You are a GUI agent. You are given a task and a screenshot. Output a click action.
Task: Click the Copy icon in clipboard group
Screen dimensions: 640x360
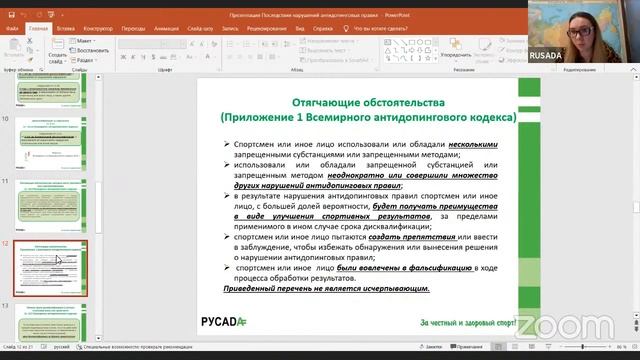pyautogui.click(x=30, y=51)
